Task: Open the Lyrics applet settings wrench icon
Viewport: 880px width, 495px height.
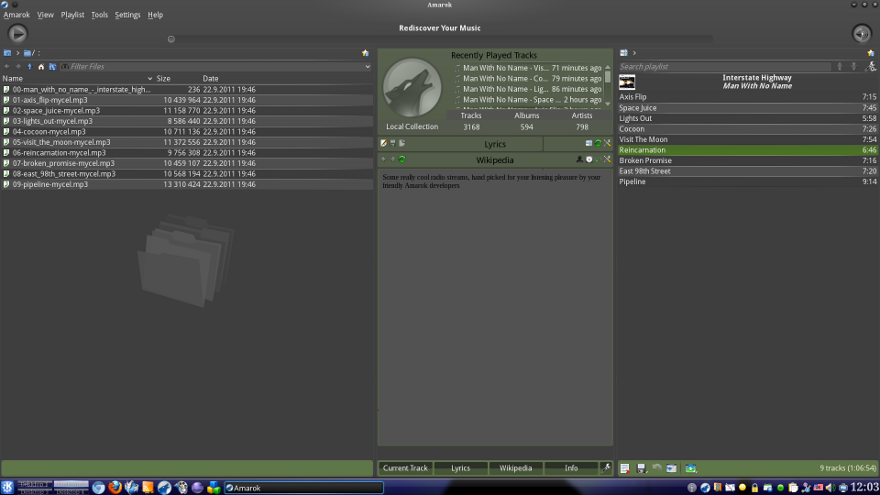Action: click(607, 144)
